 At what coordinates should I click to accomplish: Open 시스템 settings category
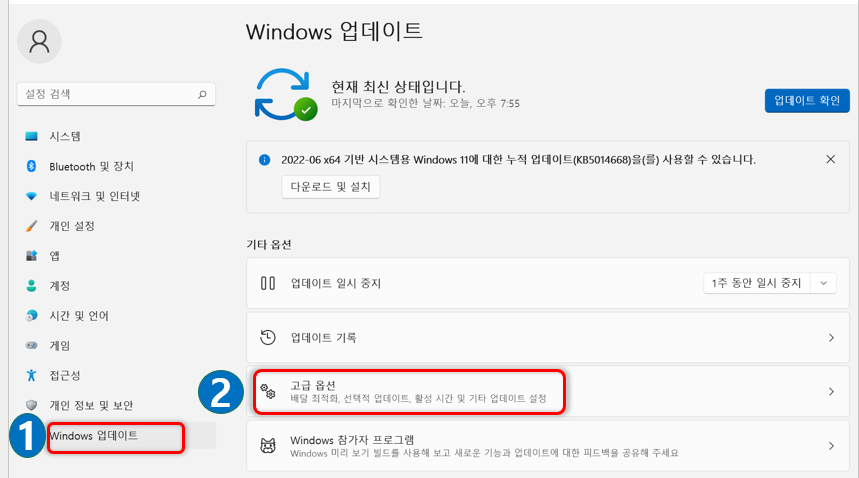click(x=116, y=136)
